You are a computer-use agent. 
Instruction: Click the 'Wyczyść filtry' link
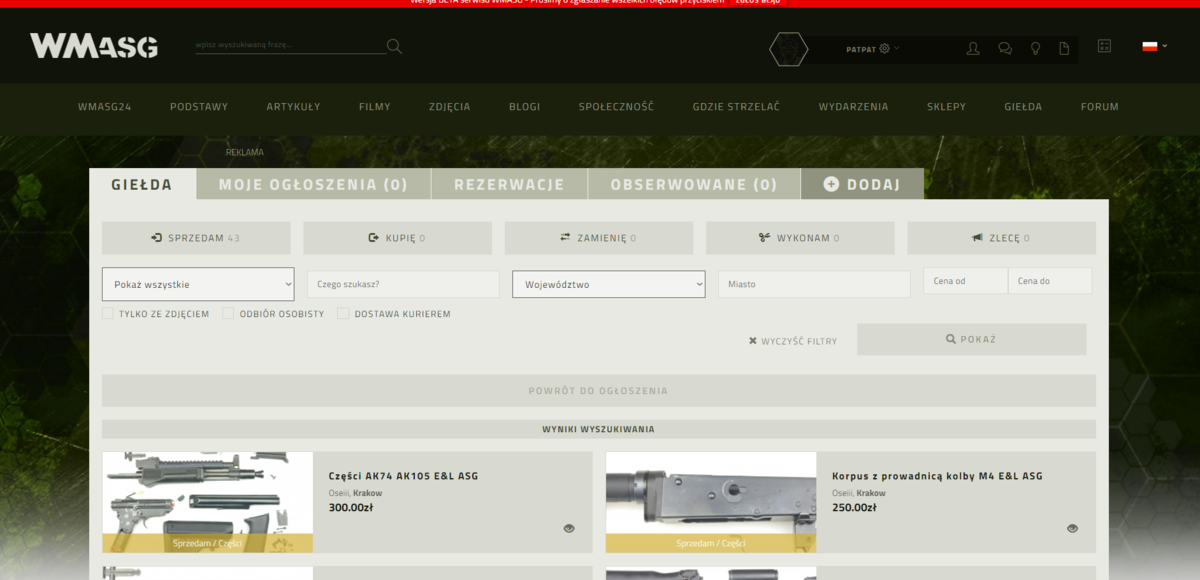coord(793,341)
